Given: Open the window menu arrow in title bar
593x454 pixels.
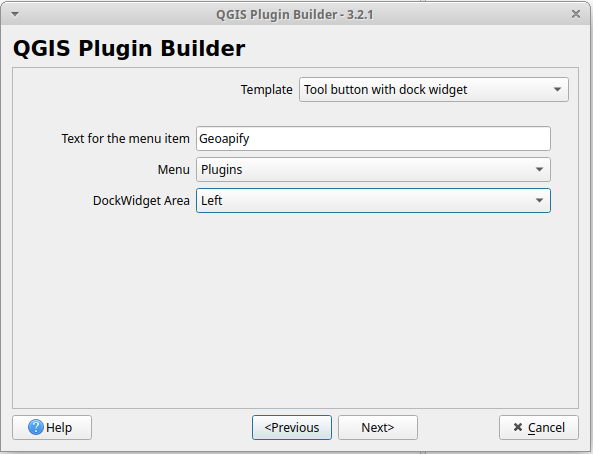Looking at the screenshot, I should click(15, 14).
